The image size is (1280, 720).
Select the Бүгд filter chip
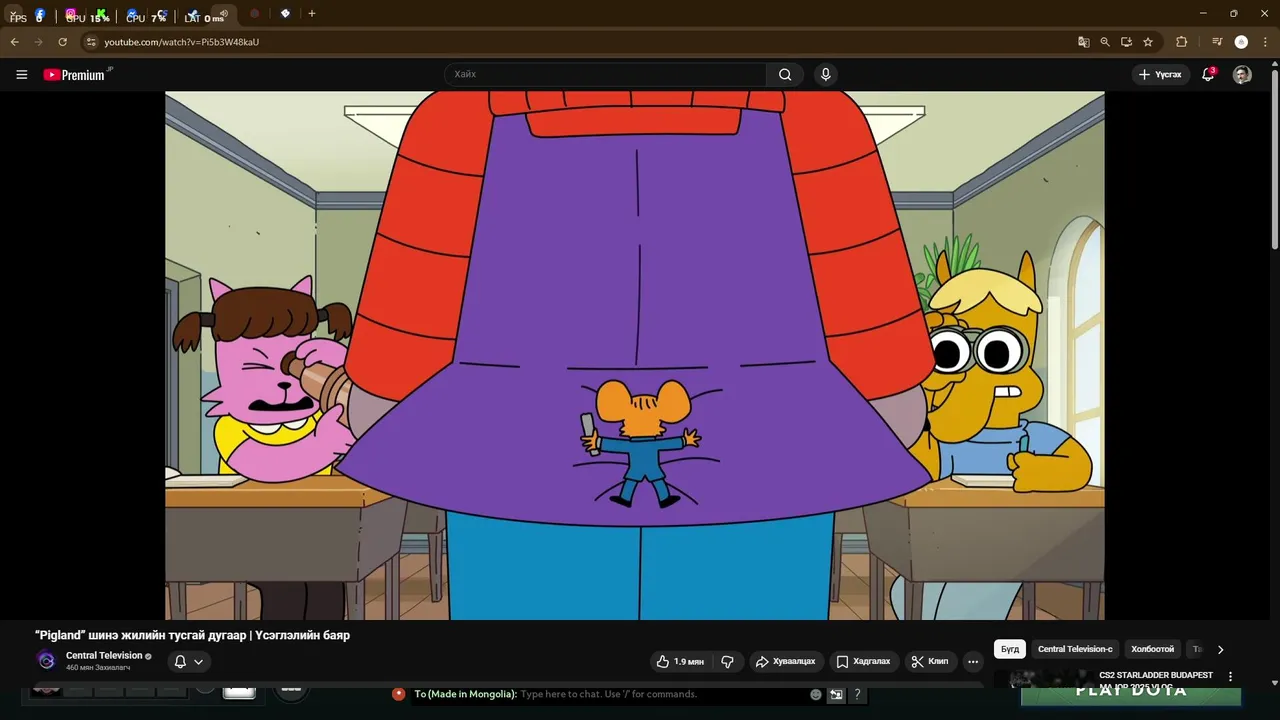tap(1010, 649)
